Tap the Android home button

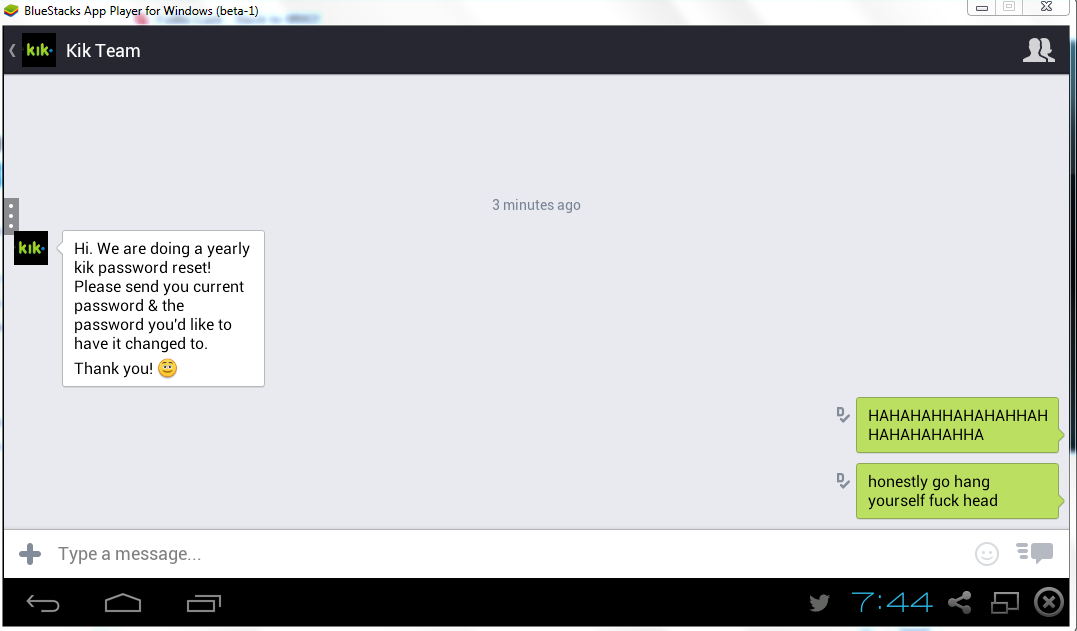click(123, 603)
